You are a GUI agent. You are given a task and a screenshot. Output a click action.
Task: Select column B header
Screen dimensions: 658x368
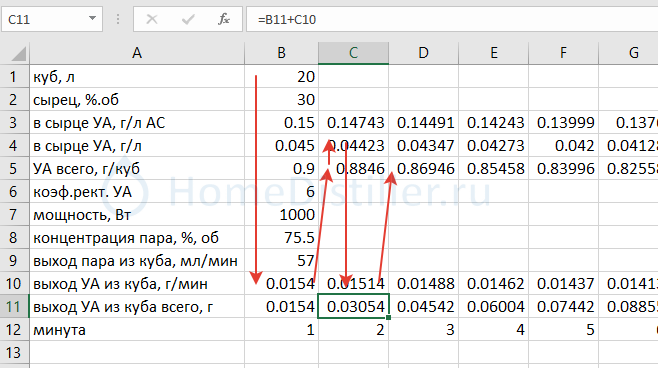[x=282, y=53]
